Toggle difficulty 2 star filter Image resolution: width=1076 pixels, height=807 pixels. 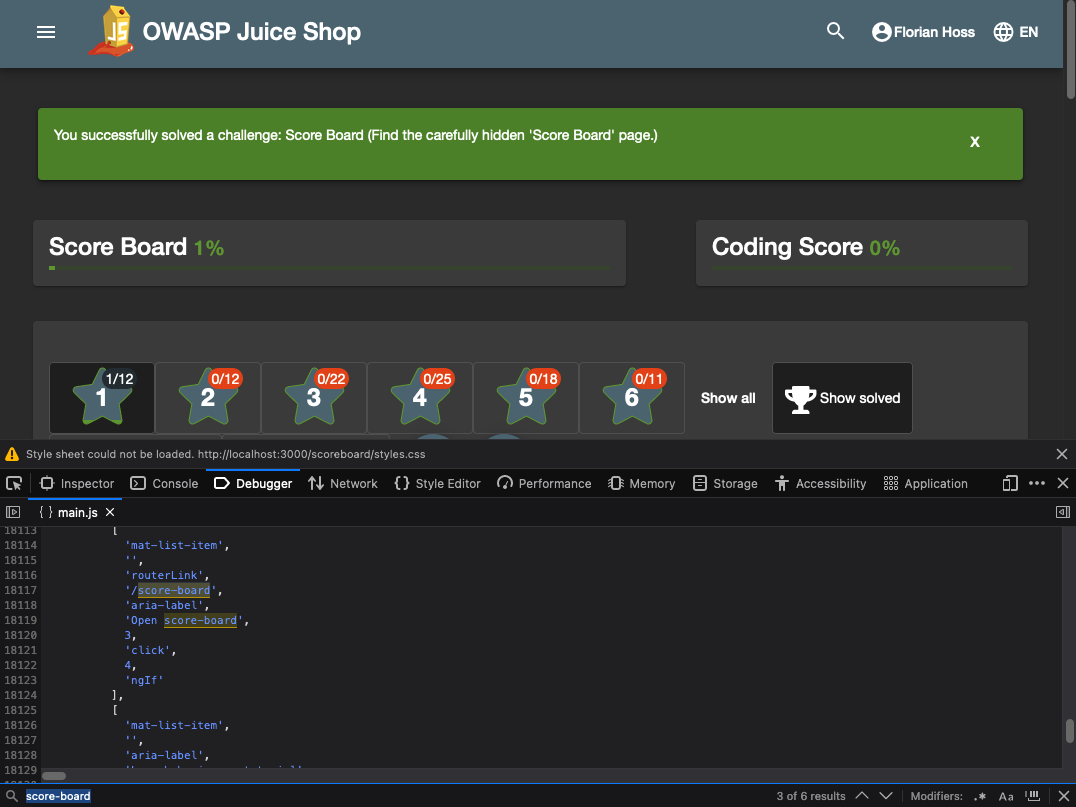pos(208,398)
